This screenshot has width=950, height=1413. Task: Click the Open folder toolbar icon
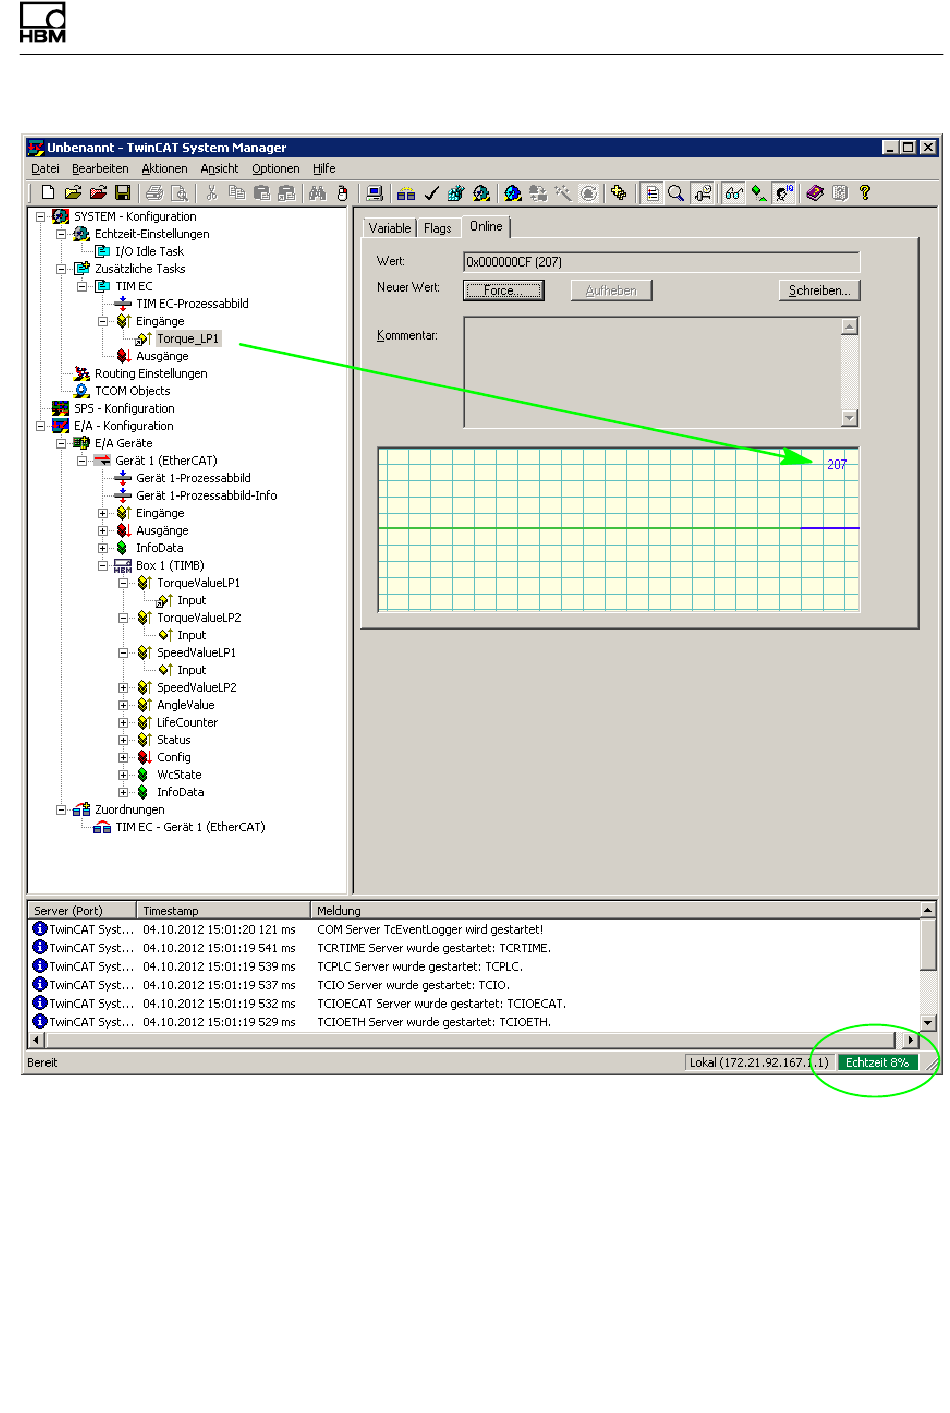(x=73, y=193)
